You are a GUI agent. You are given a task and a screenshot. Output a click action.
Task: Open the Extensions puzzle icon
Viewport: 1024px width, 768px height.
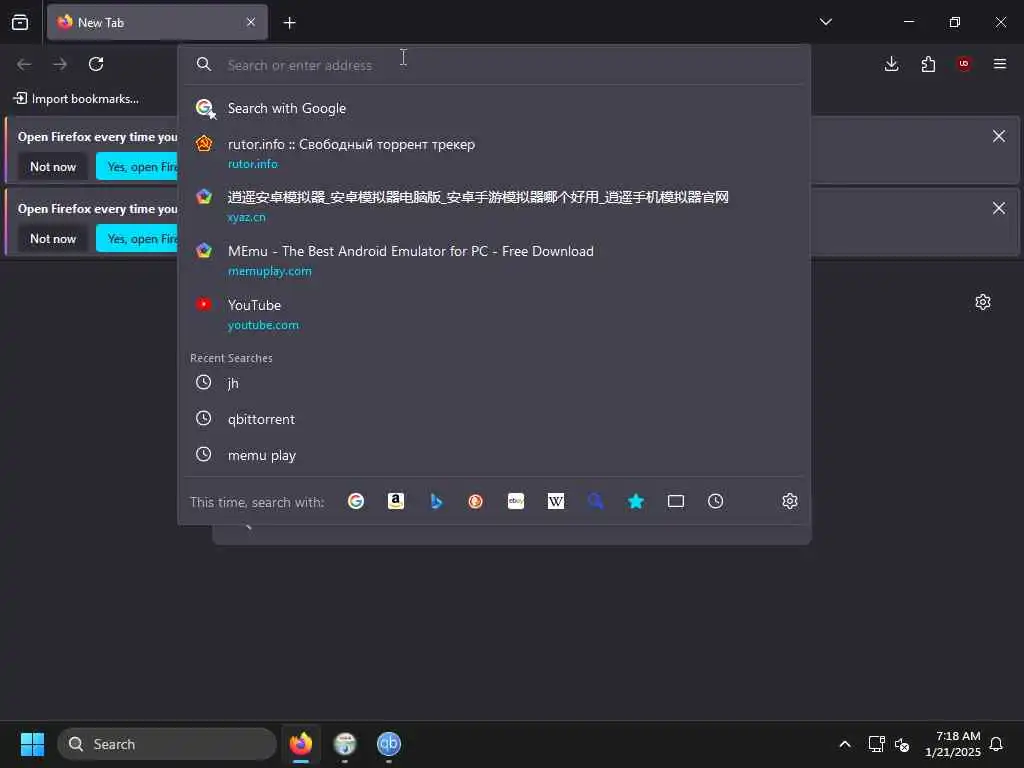tap(928, 64)
